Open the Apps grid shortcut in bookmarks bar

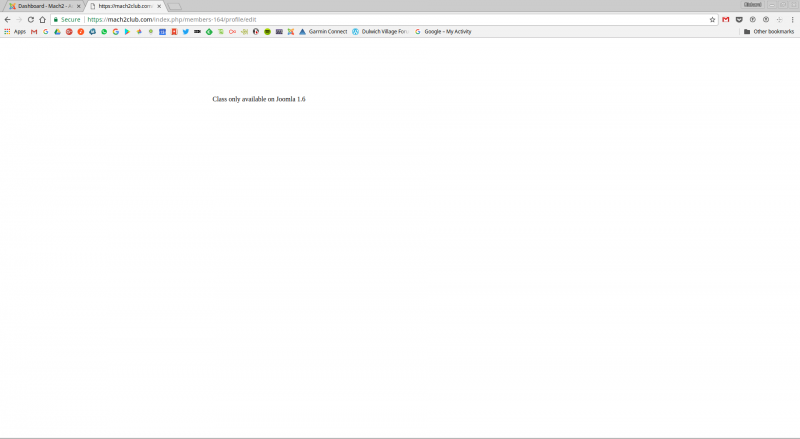(15, 32)
